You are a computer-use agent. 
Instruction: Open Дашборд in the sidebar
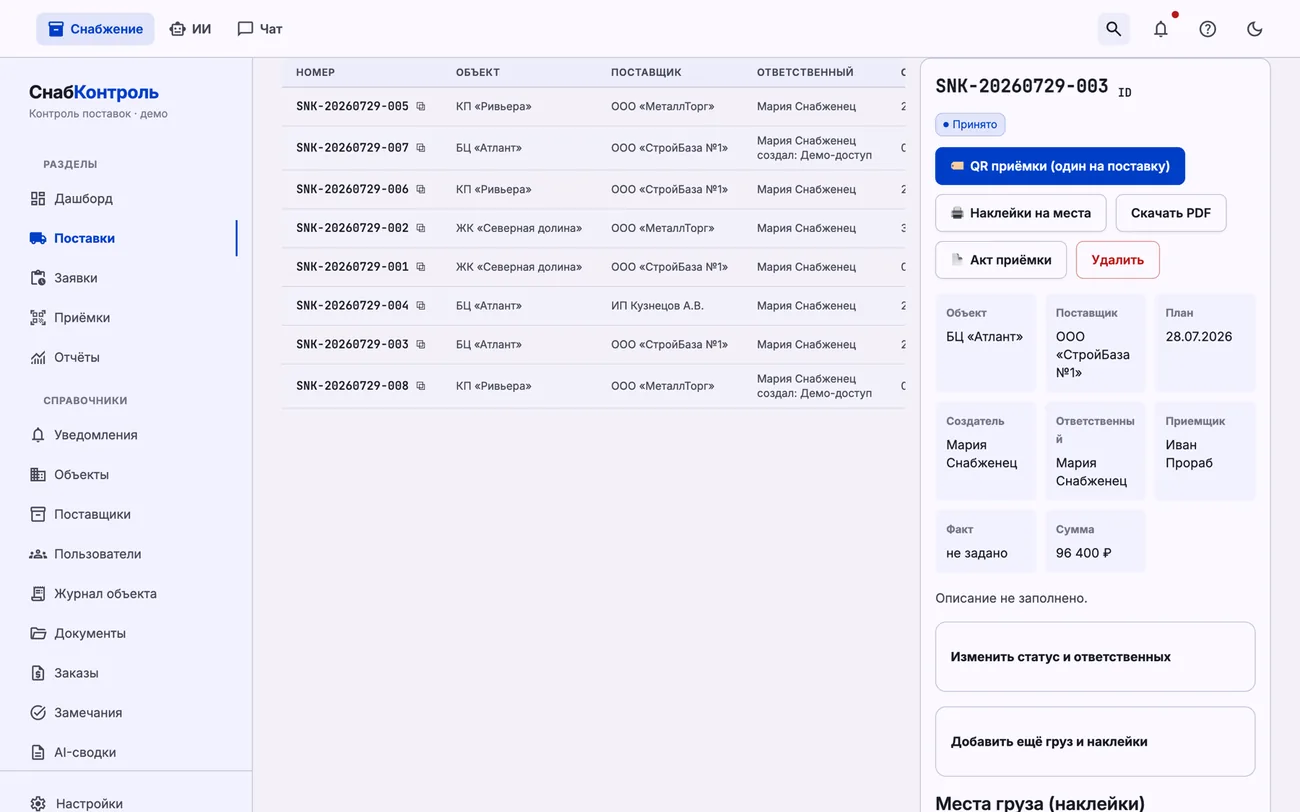pos(83,199)
